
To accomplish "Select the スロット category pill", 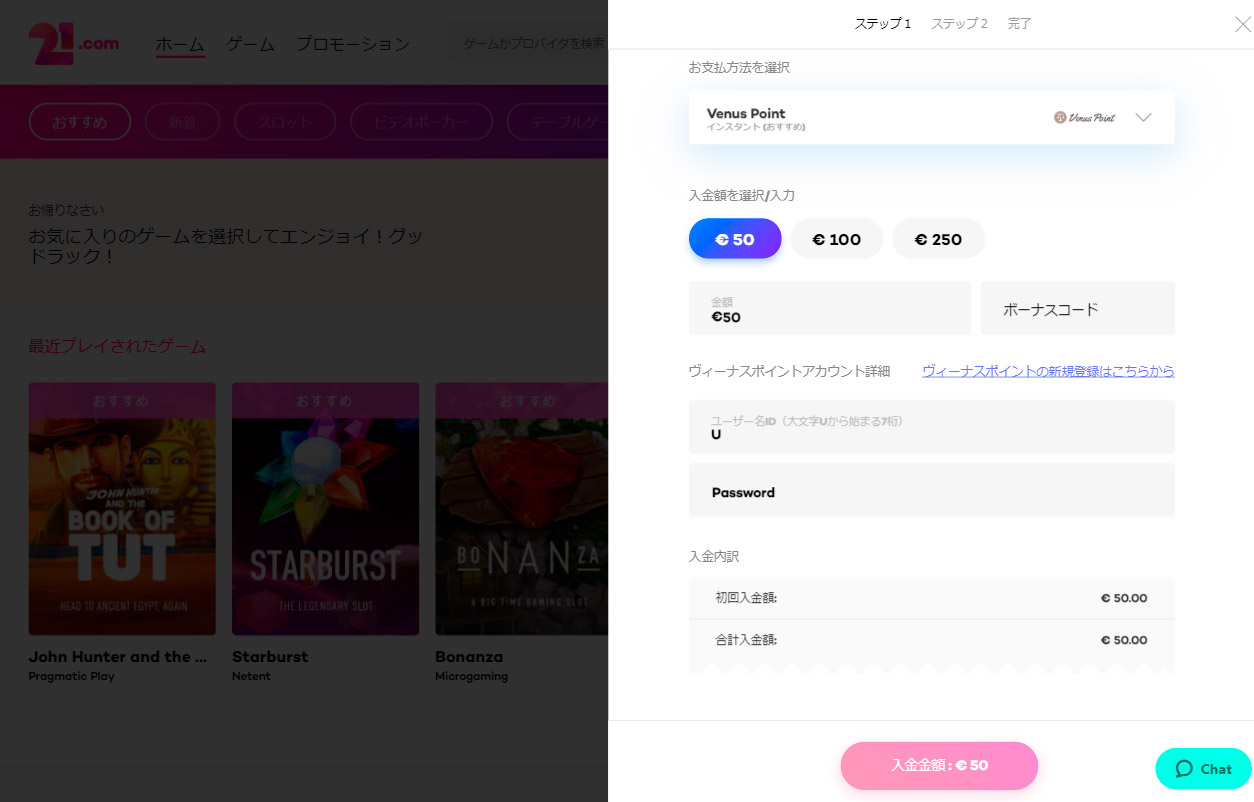I will point(285,122).
